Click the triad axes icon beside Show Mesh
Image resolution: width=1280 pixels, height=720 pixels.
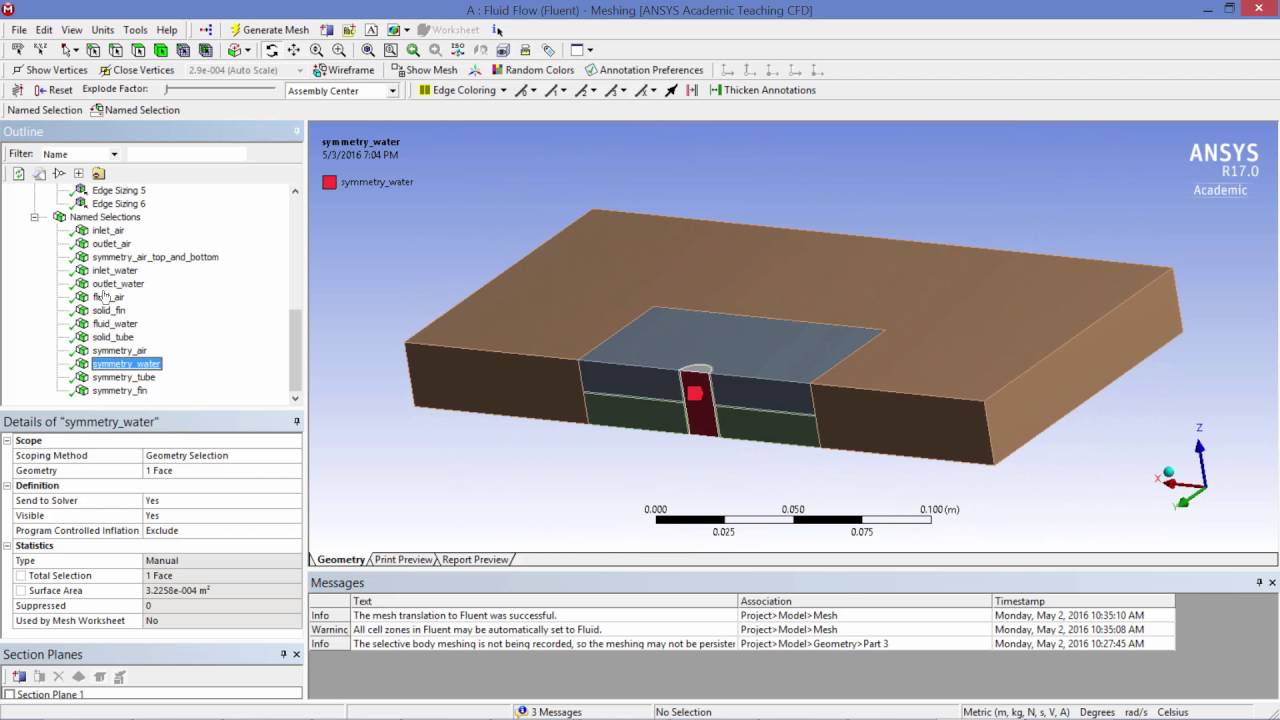coord(474,70)
